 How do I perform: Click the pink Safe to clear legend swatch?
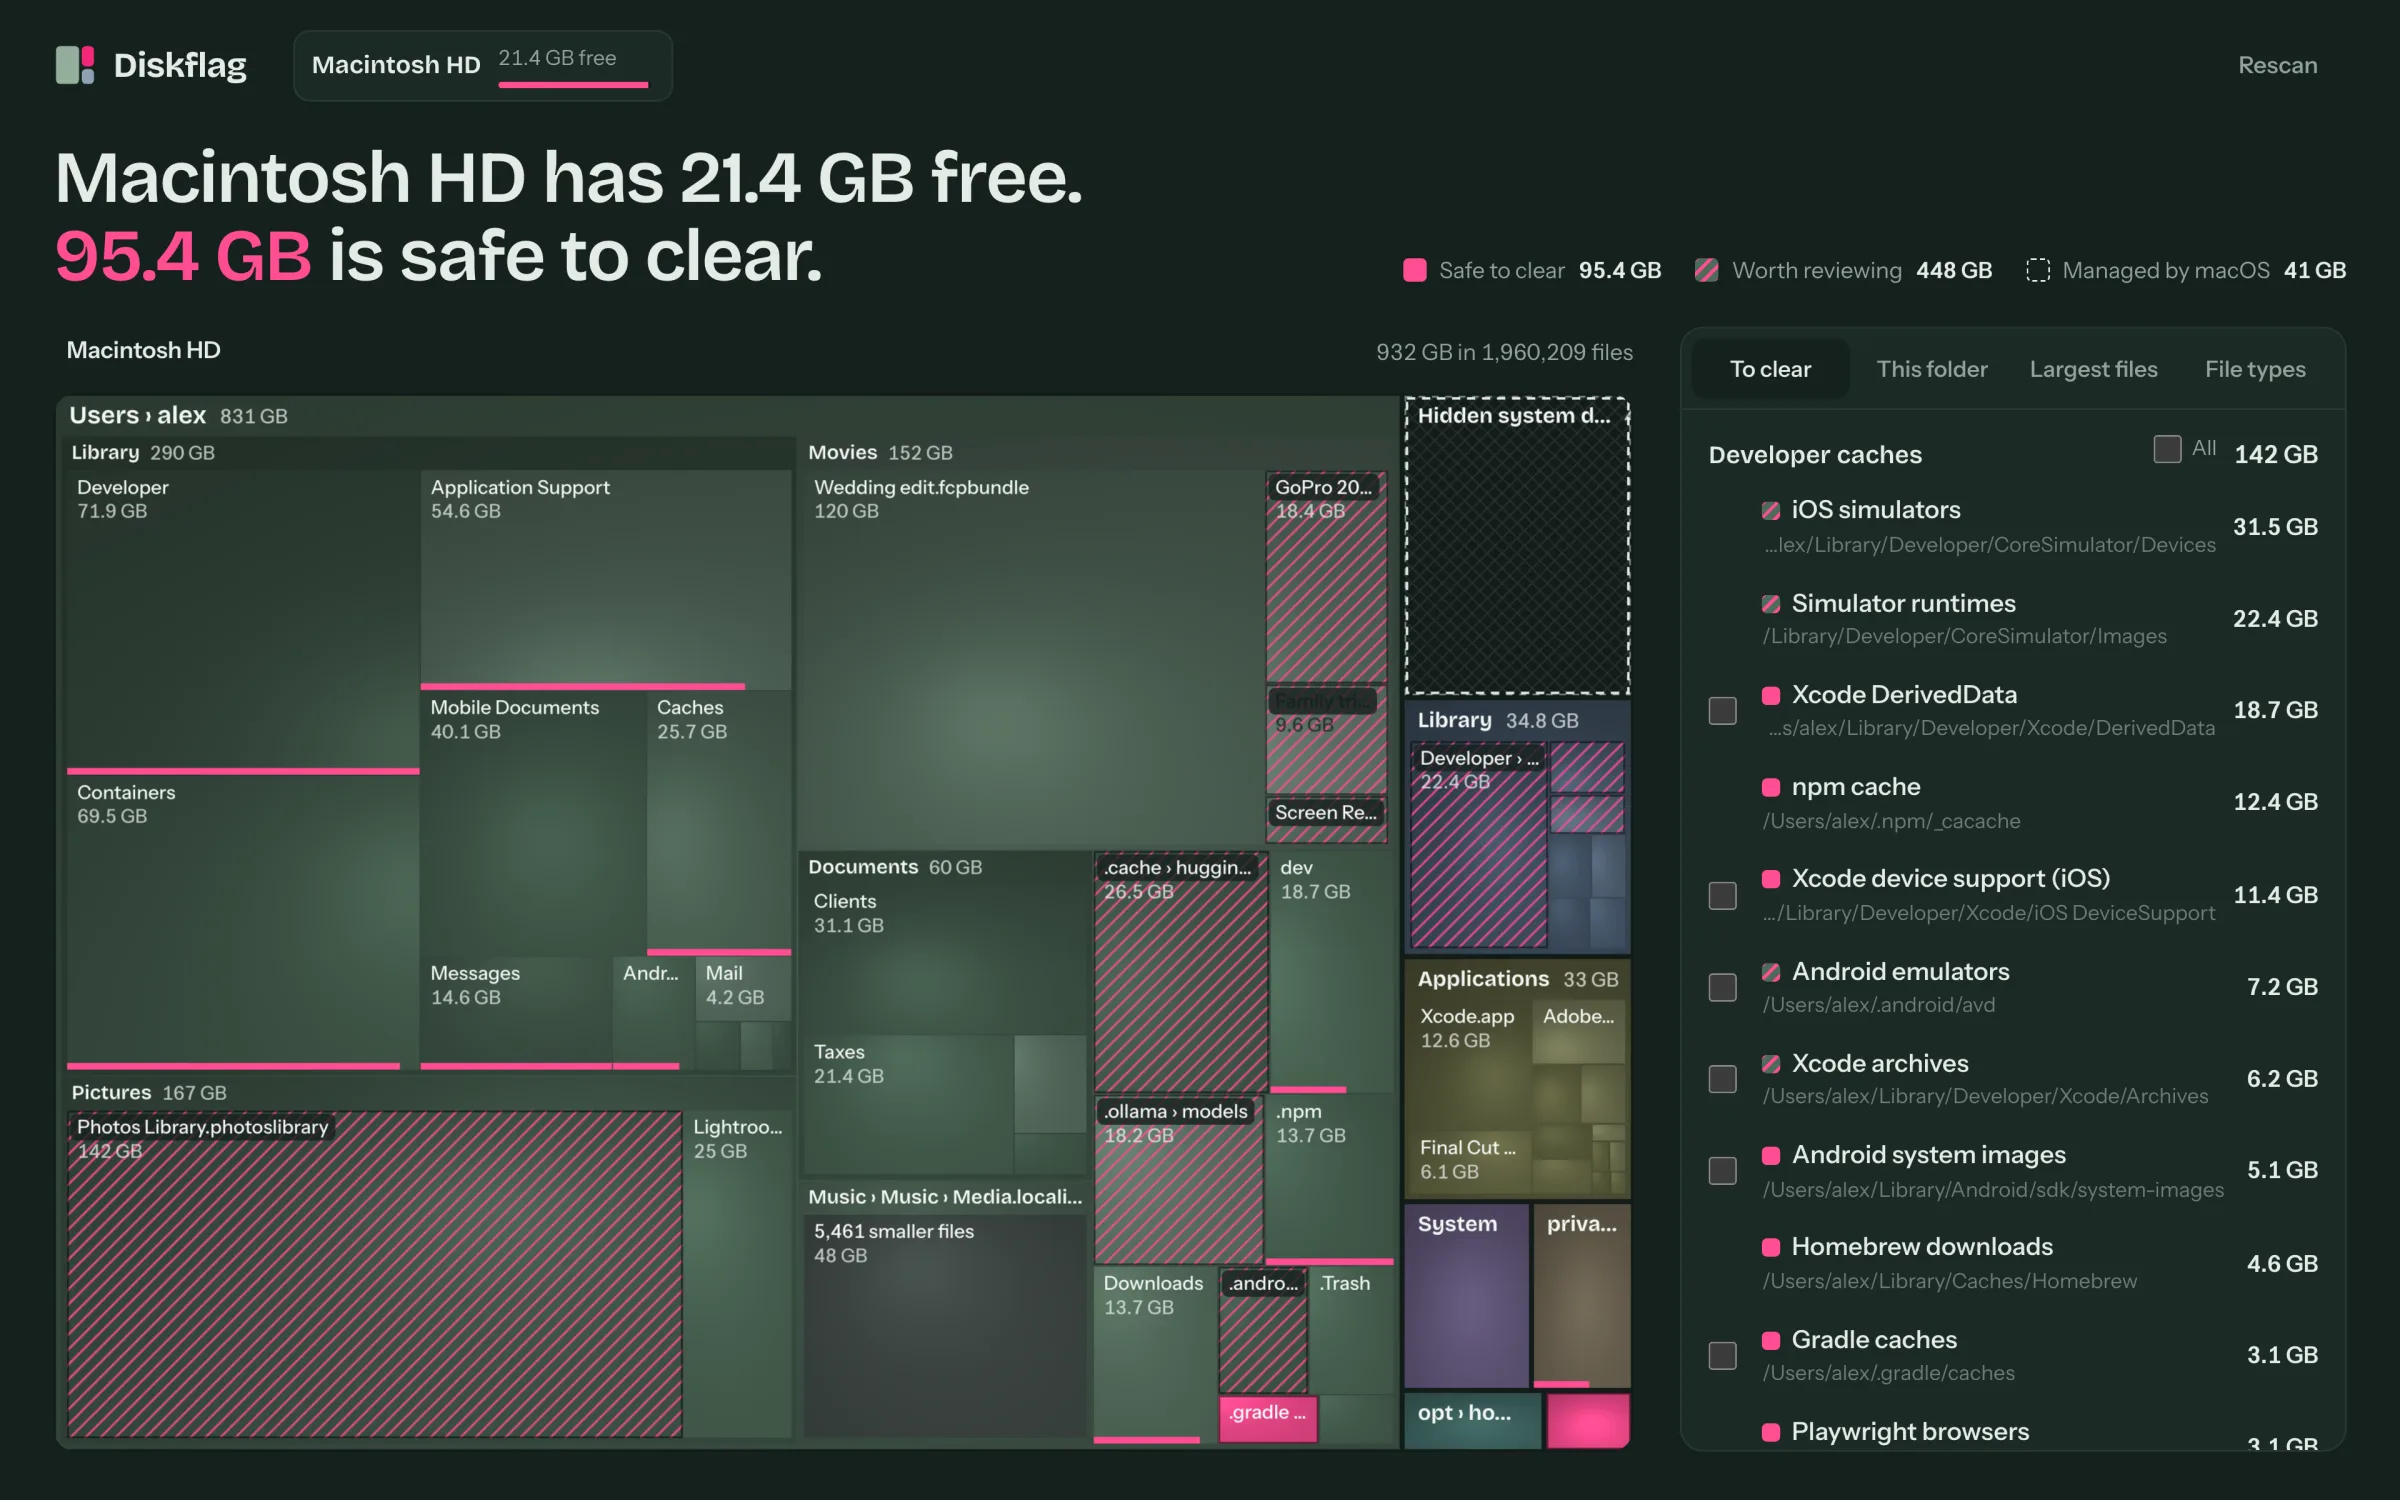tap(1415, 270)
